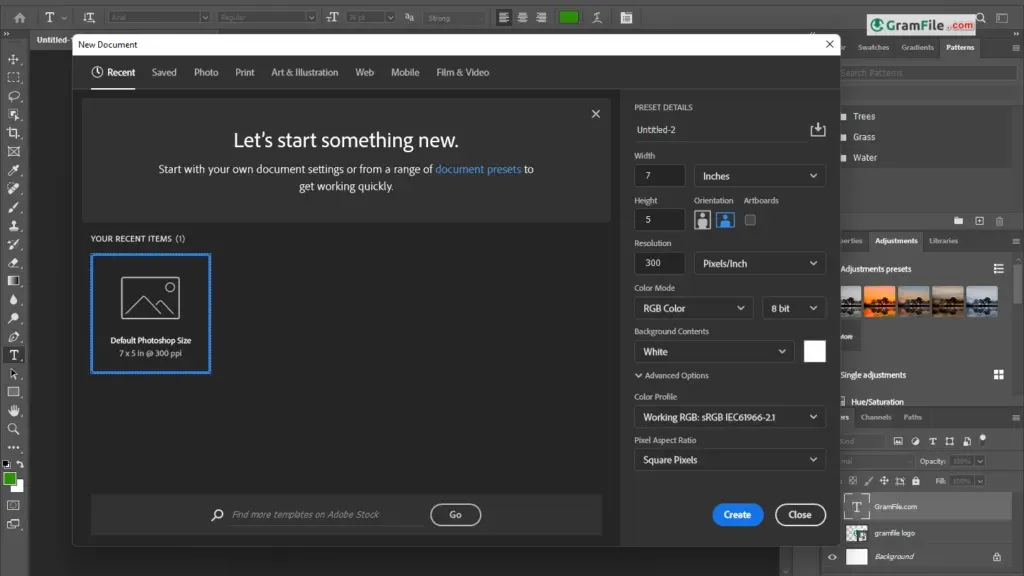Select the Eraser tool
The image size is (1024, 576).
tap(13, 263)
